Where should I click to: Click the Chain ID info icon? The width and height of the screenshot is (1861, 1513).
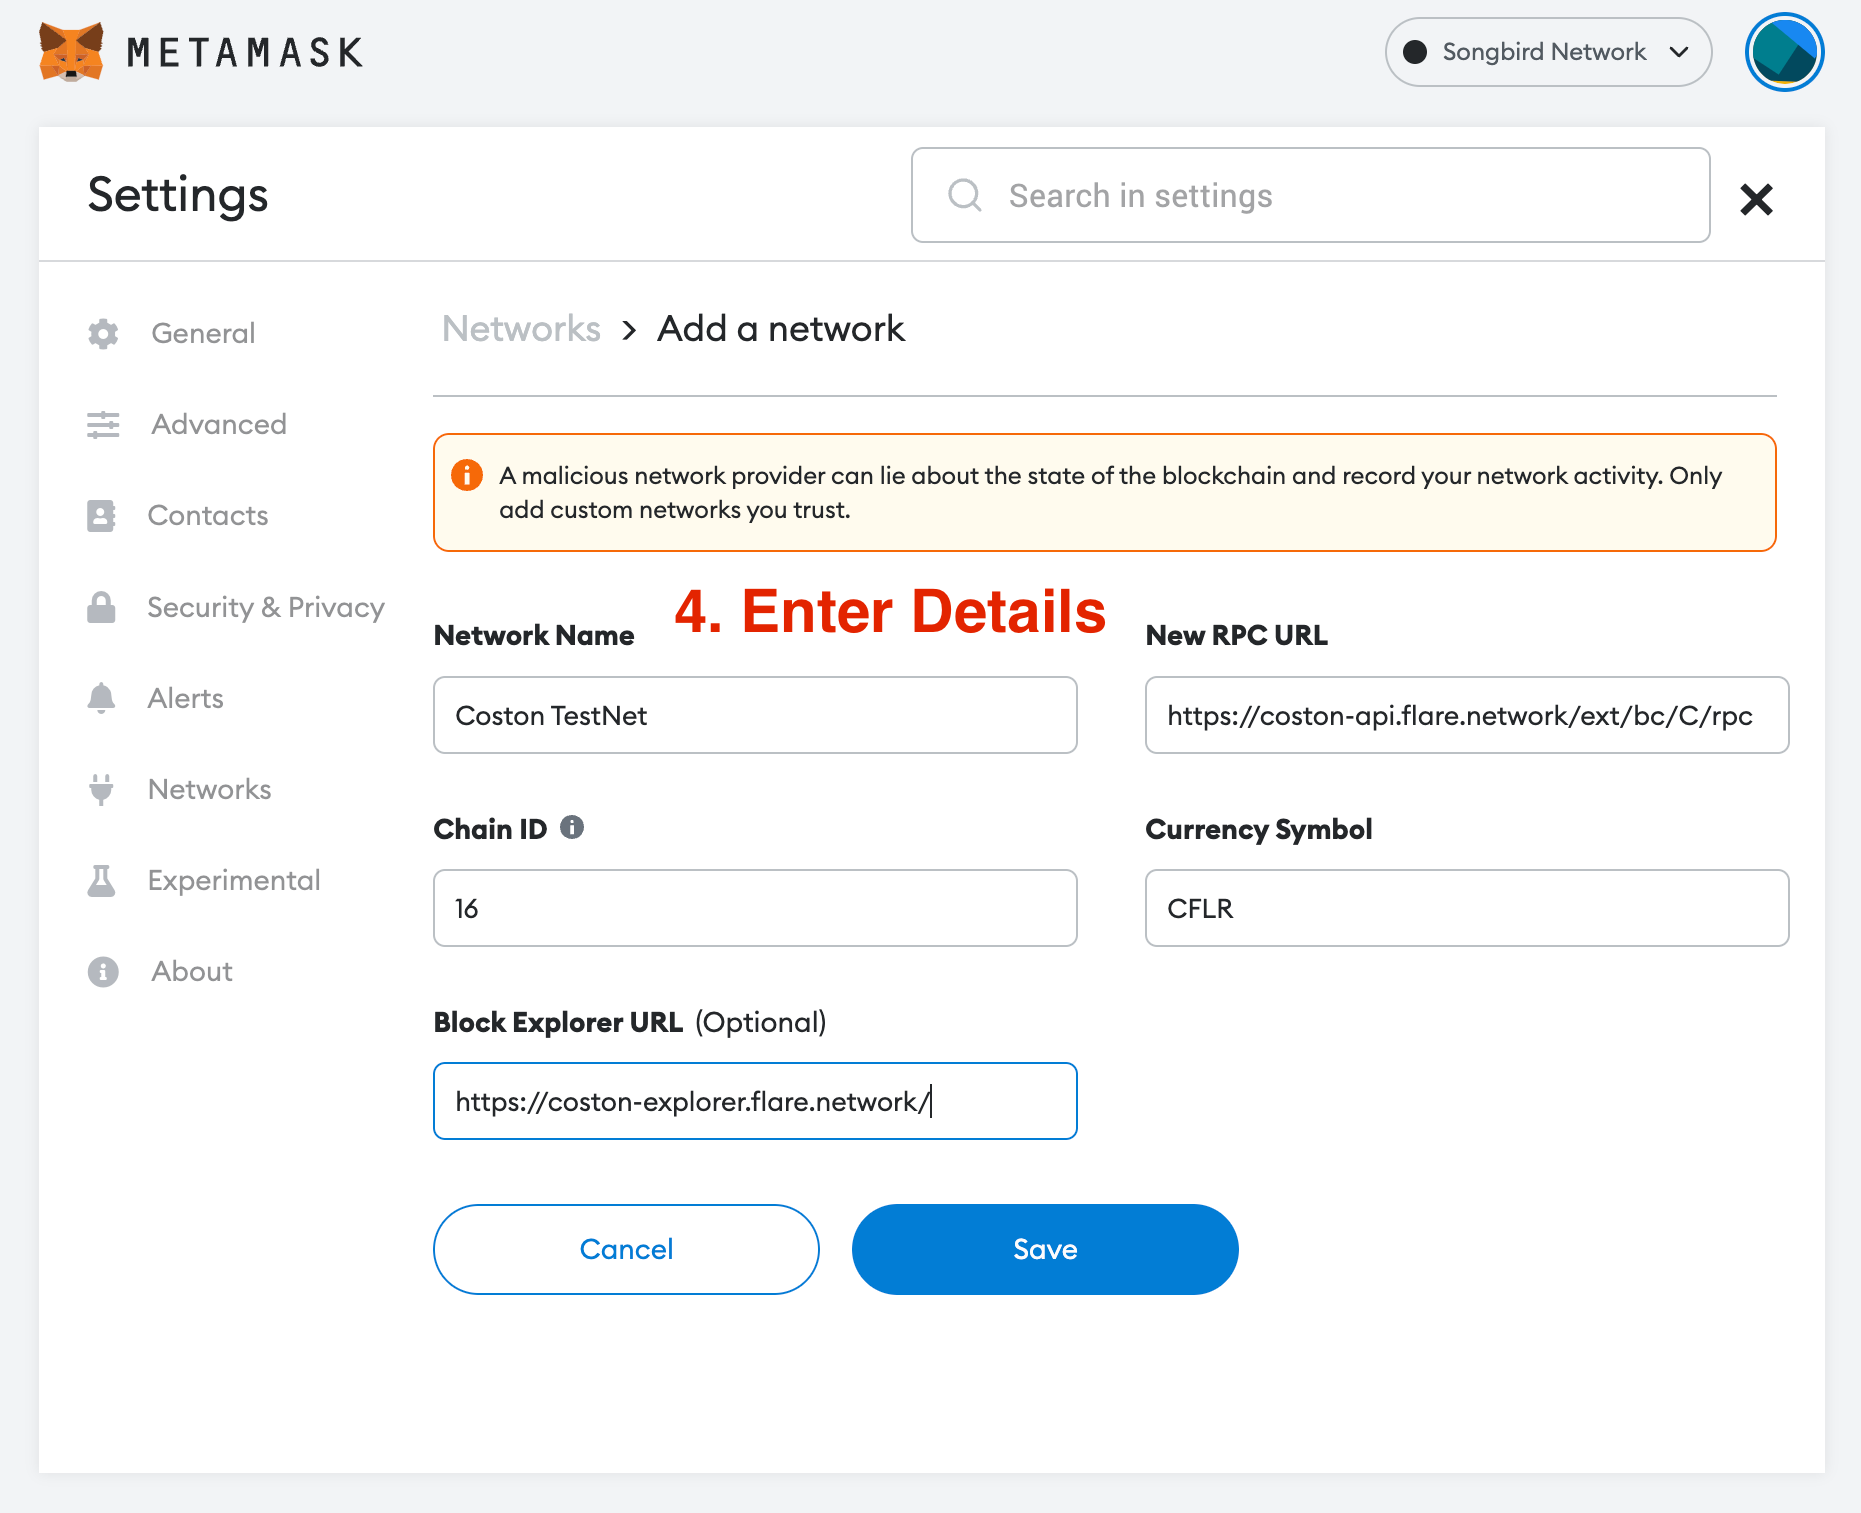pyautogui.click(x=572, y=828)
